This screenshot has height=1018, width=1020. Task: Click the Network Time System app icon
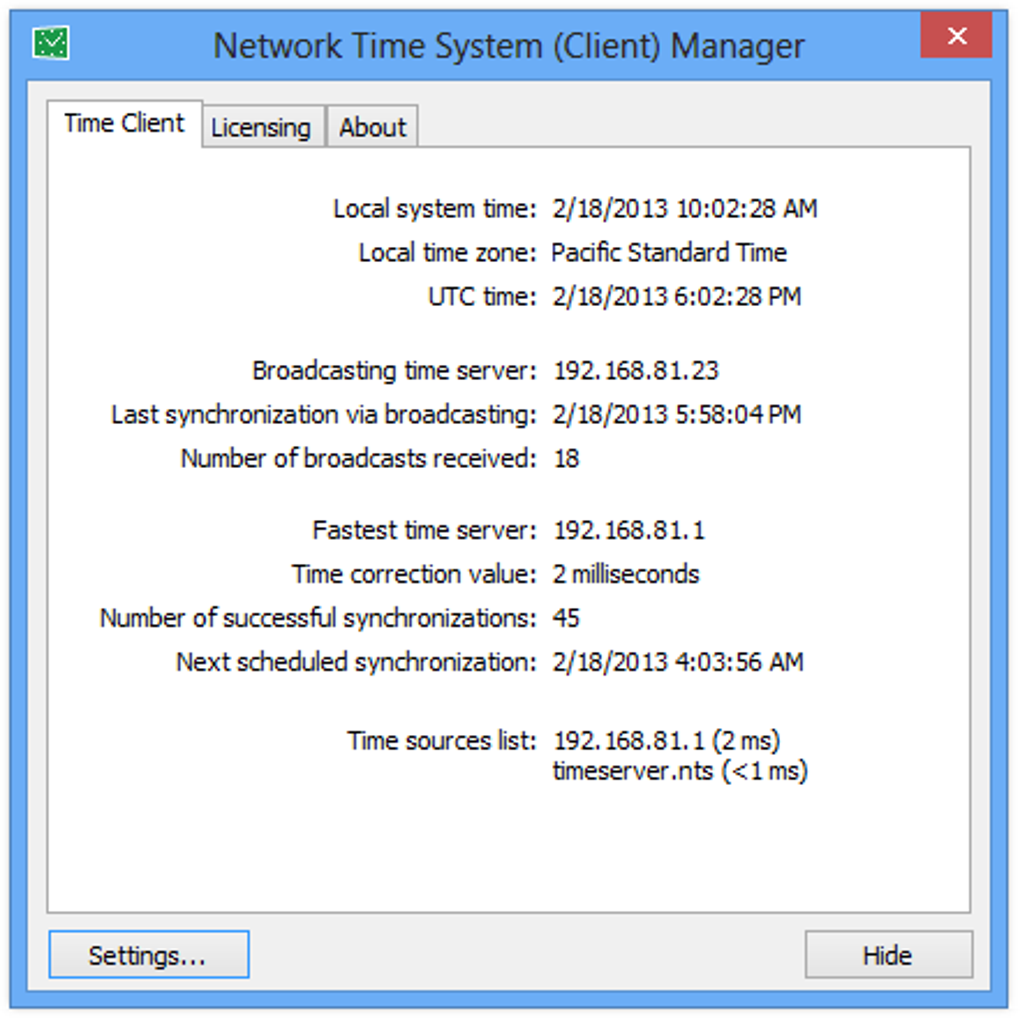[50, 42]
